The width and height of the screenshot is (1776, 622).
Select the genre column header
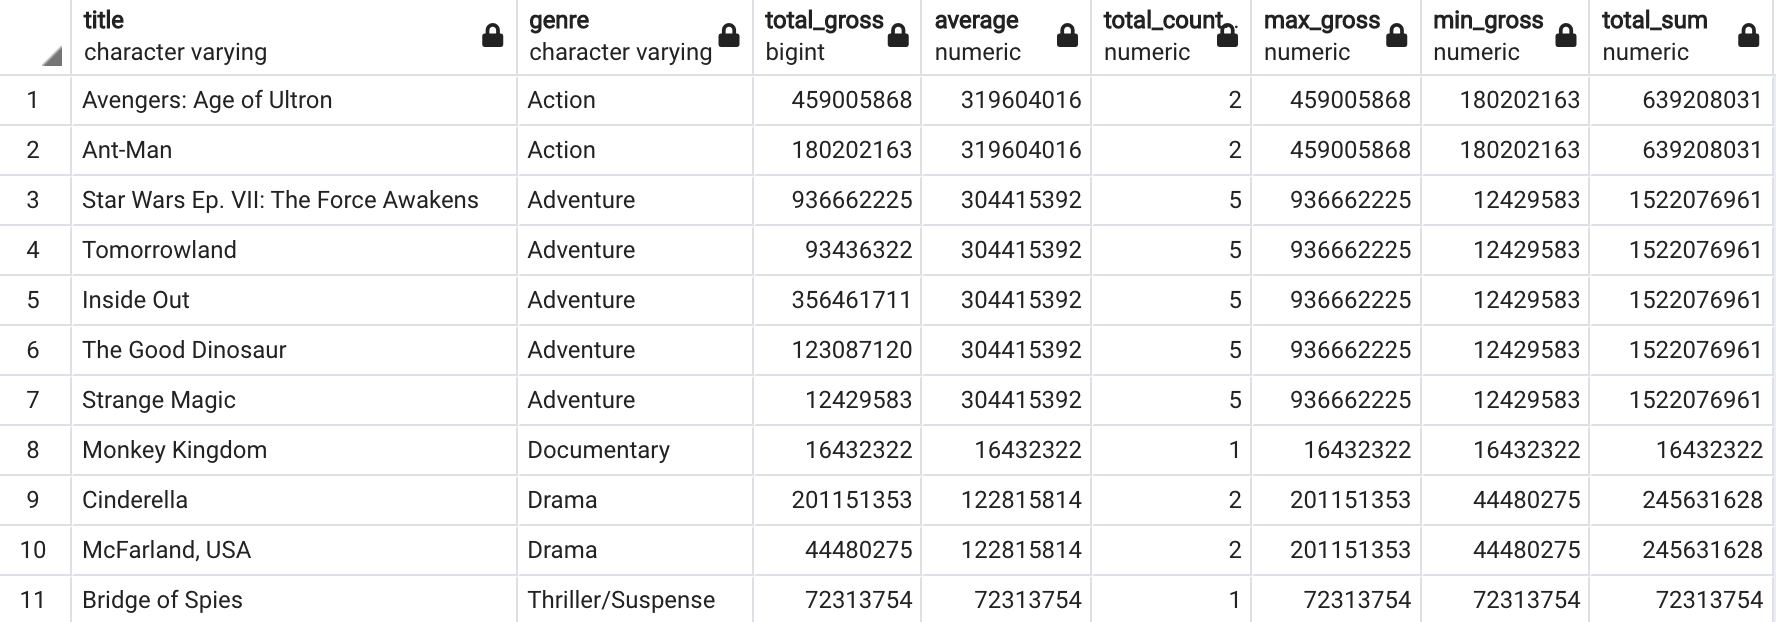[620, 37]
